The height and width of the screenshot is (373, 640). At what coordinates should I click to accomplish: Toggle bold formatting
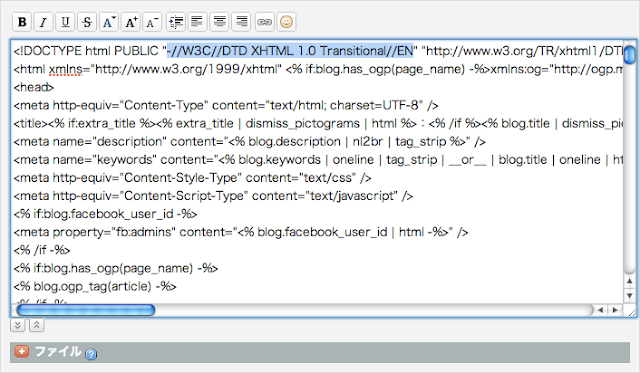22,22
